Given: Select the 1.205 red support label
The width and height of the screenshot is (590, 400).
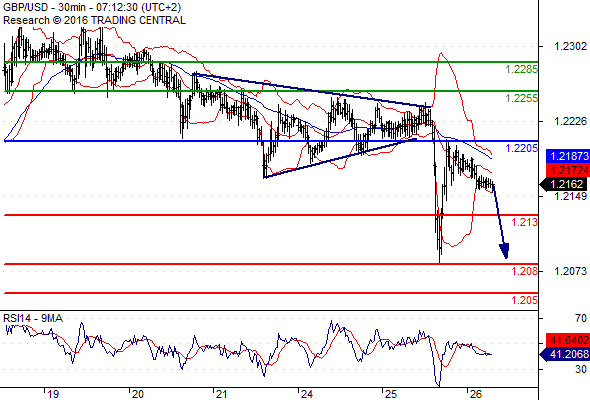Looking at the screenshot, I should click(x=524, y=300).
